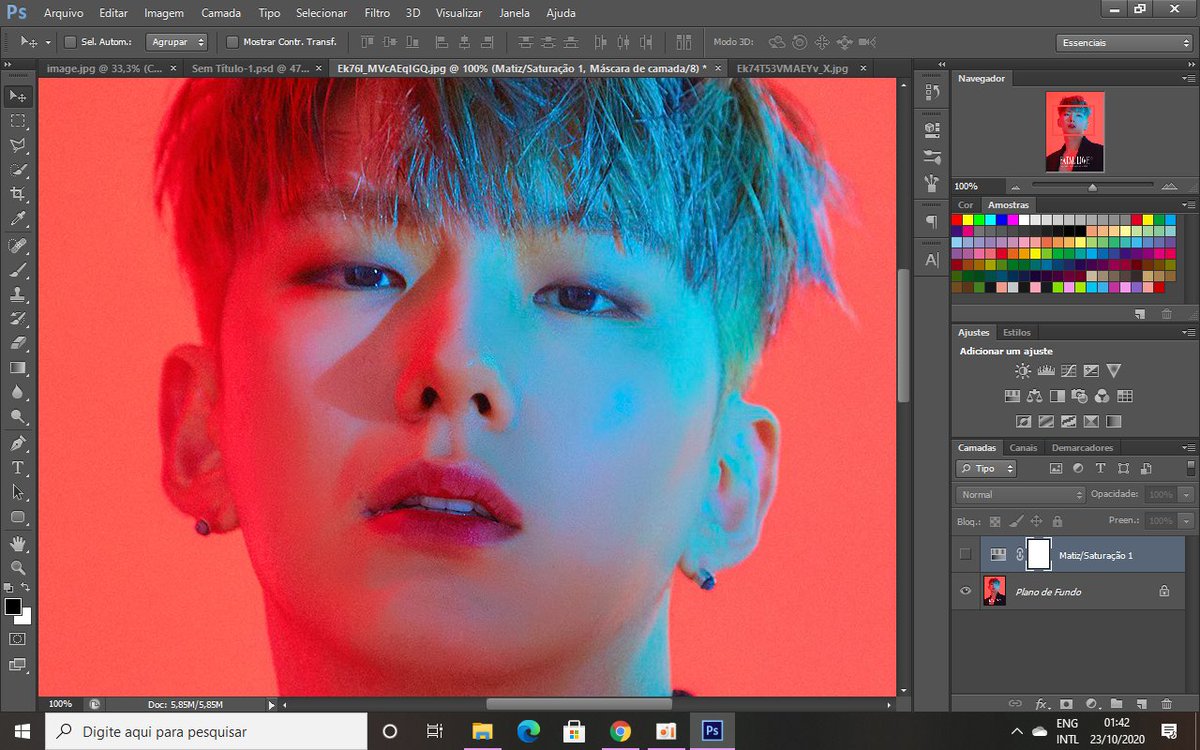Select the Gradient tool

click(18, 368)
